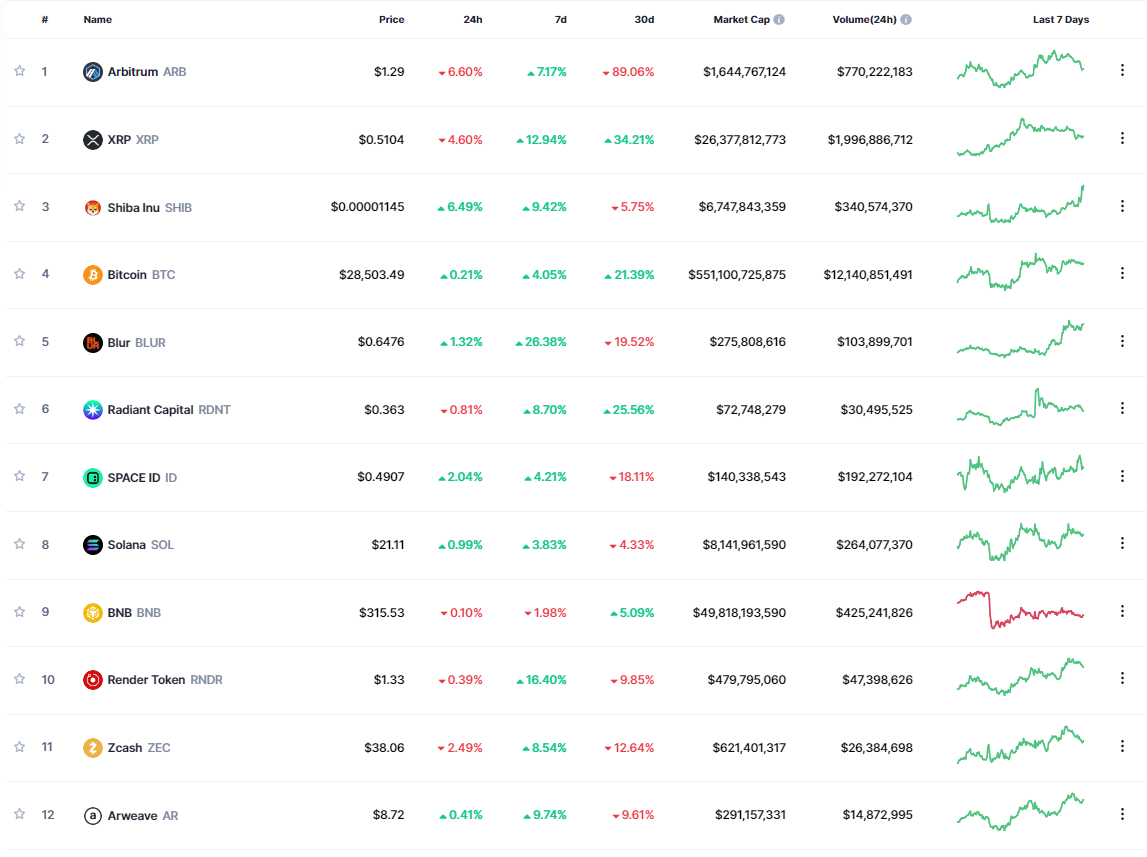Favorite BNB with its star icon

click(x=19, y=612)
